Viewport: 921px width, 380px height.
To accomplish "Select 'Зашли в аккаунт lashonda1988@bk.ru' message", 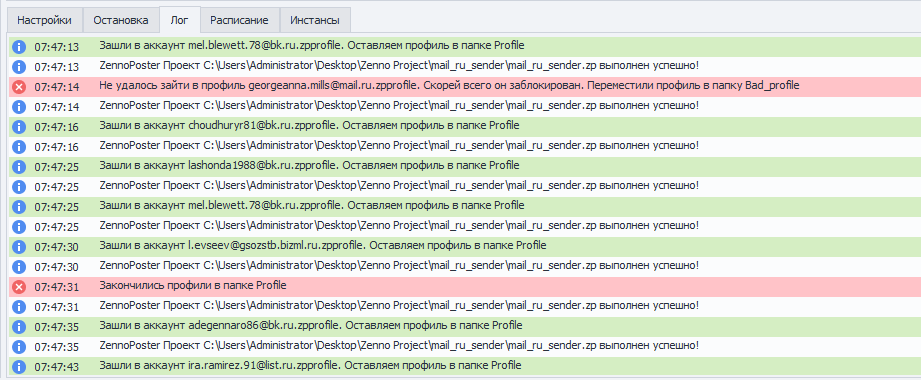I will coord(309,165).
